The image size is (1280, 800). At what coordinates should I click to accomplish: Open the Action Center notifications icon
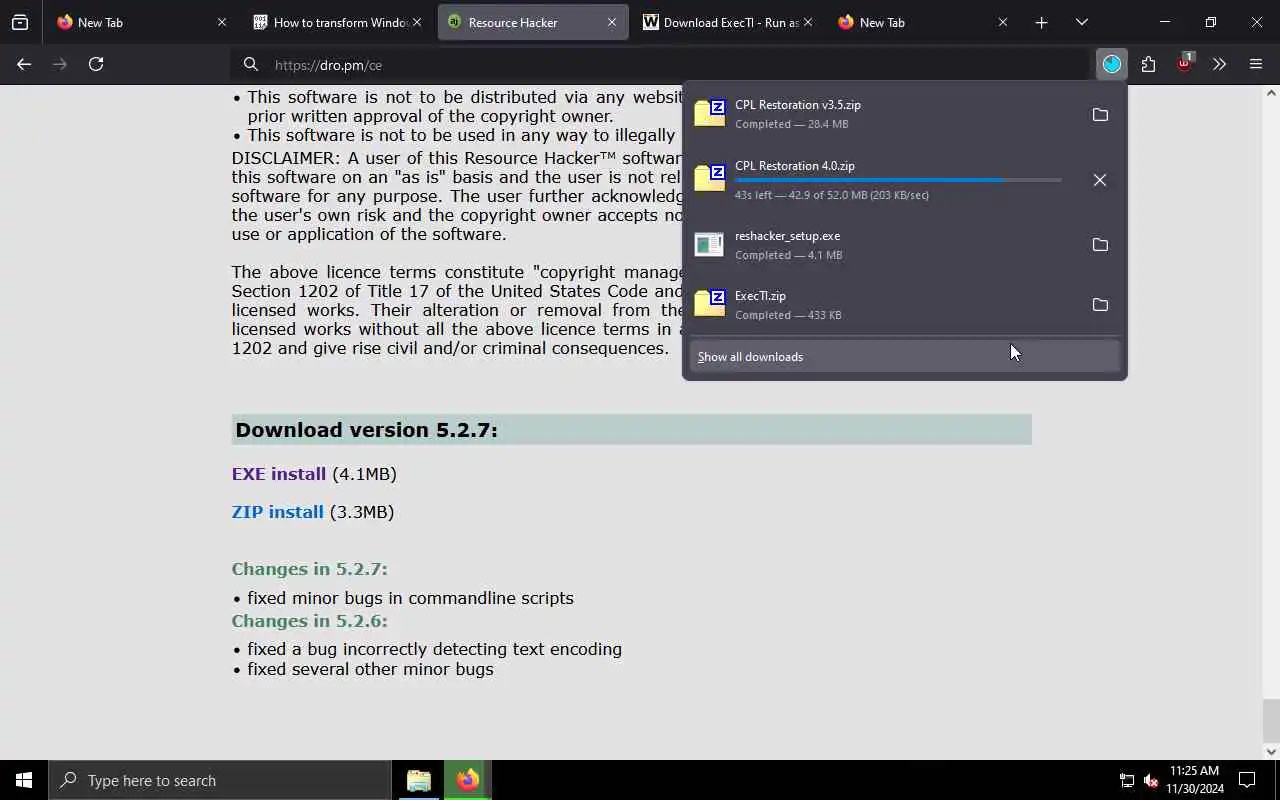pyautogui.click(x=1247, y=780)
